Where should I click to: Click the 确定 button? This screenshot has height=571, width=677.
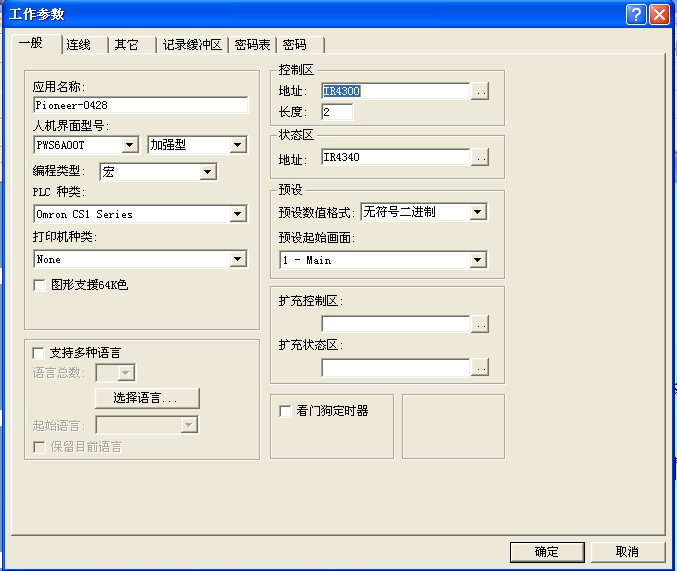click(x=546, y=552)
